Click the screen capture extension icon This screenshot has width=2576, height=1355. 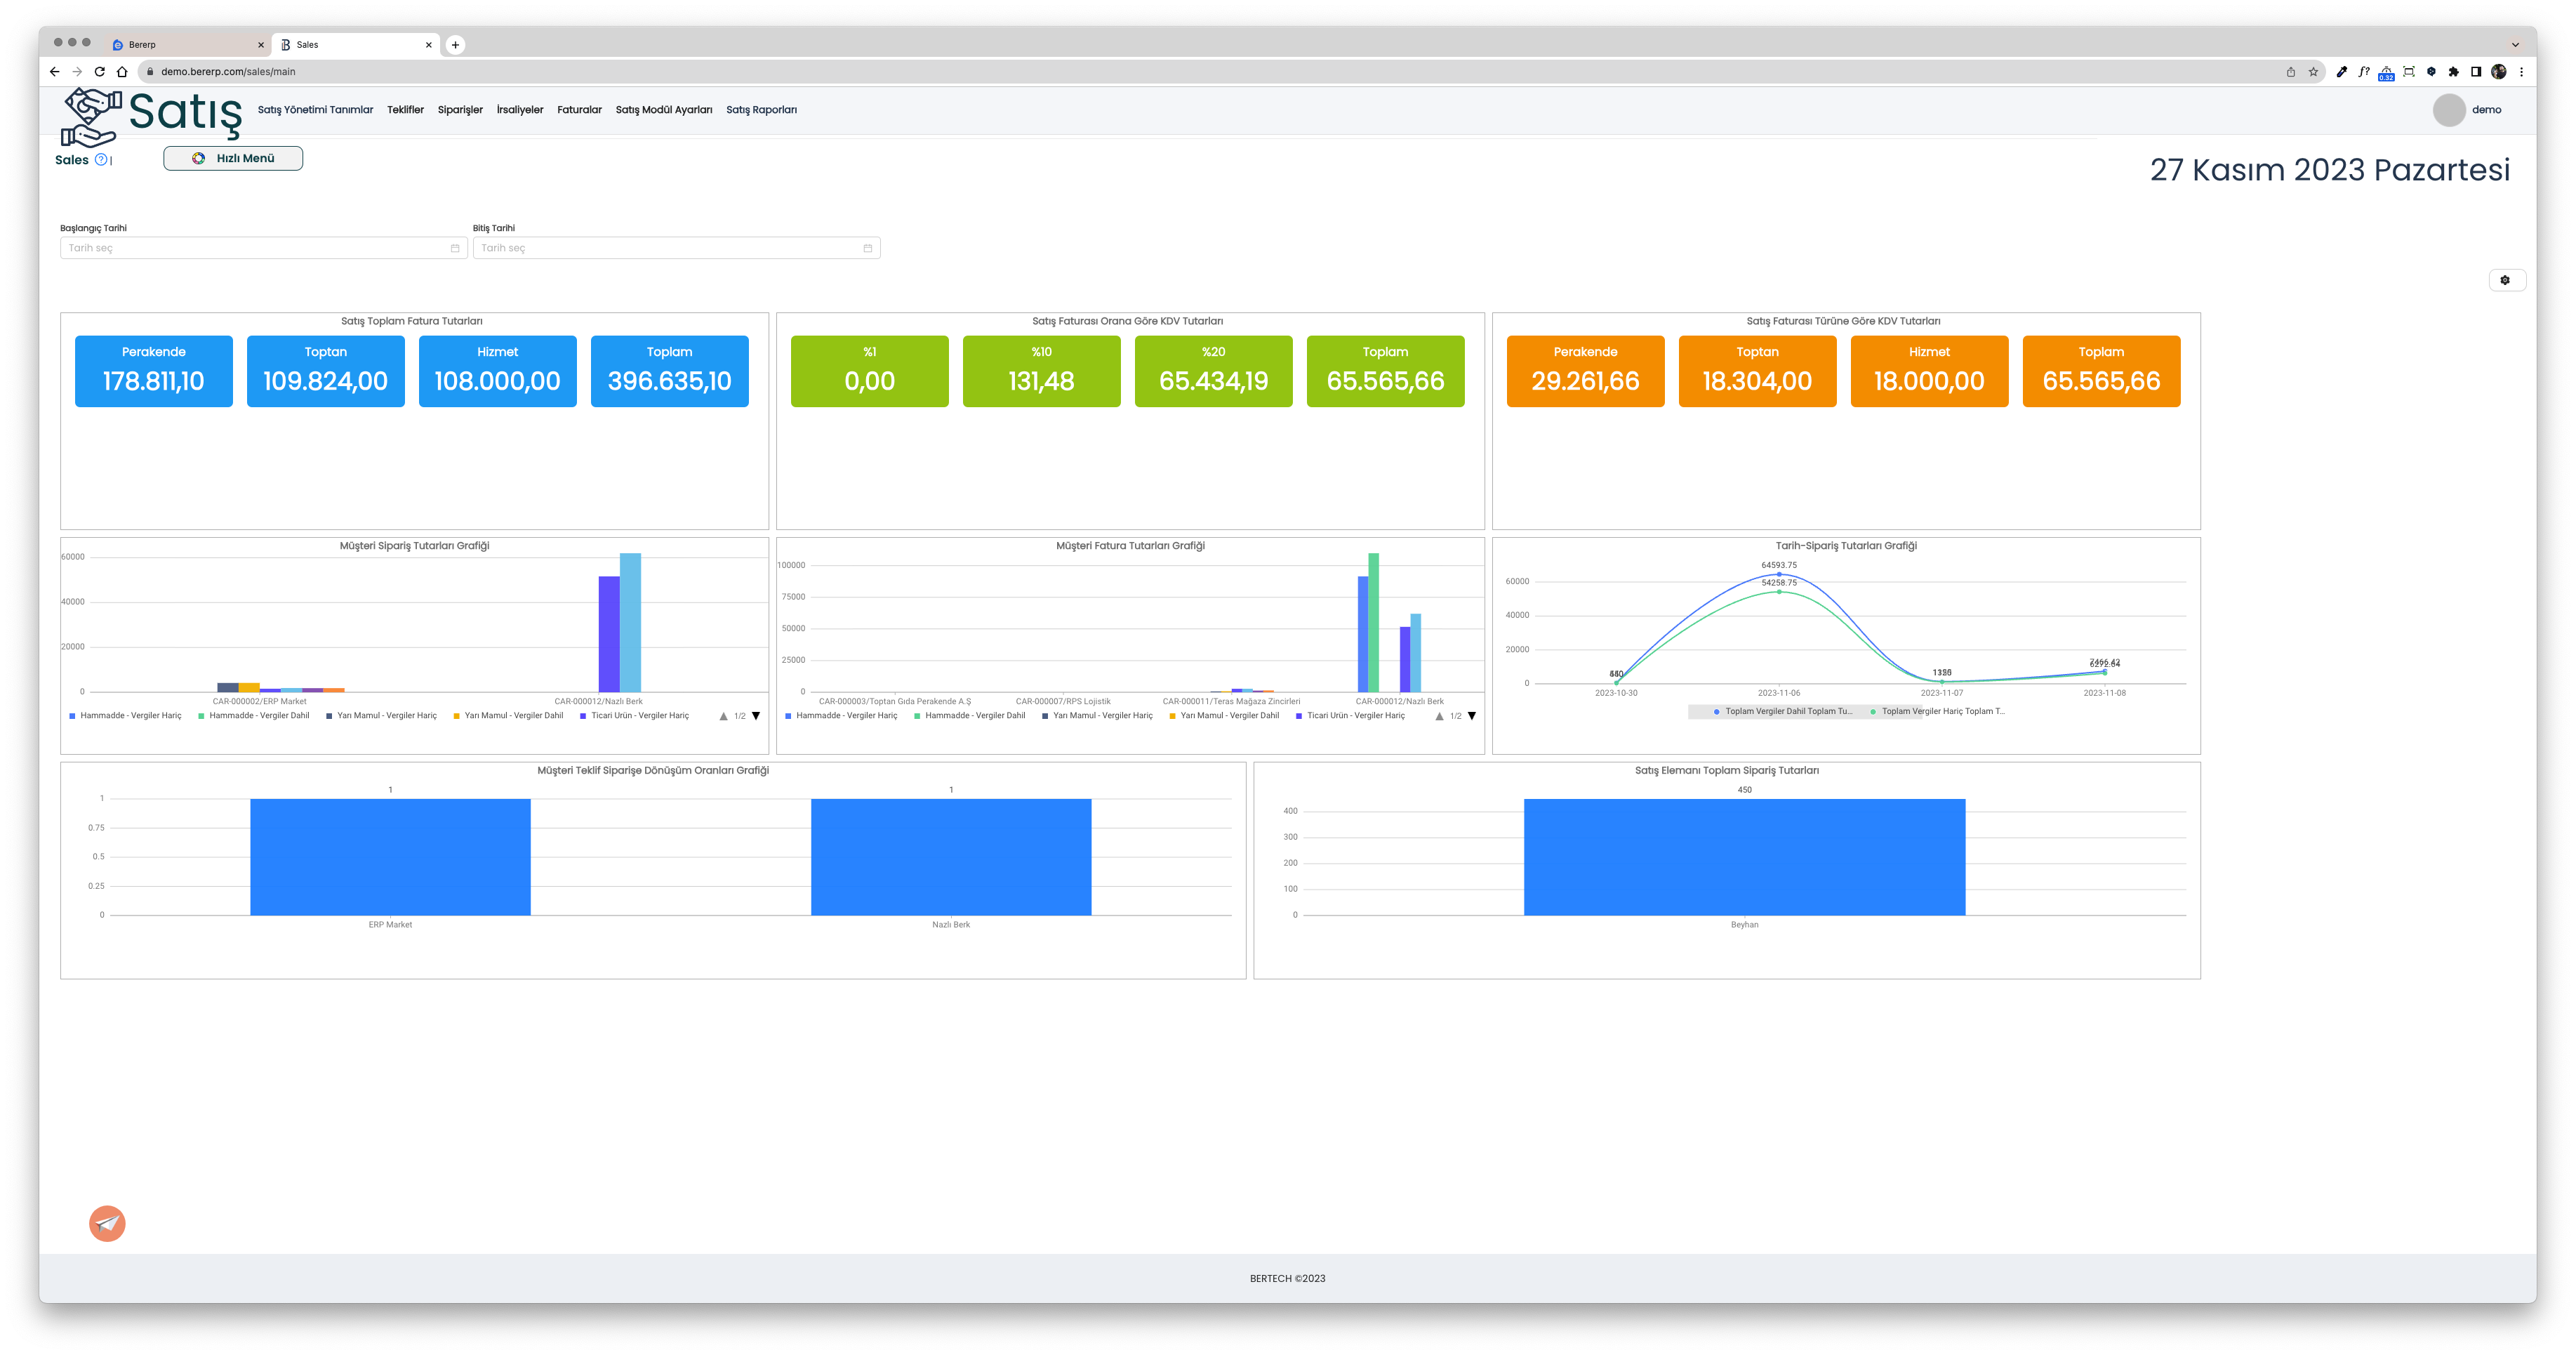point(2409,72)
